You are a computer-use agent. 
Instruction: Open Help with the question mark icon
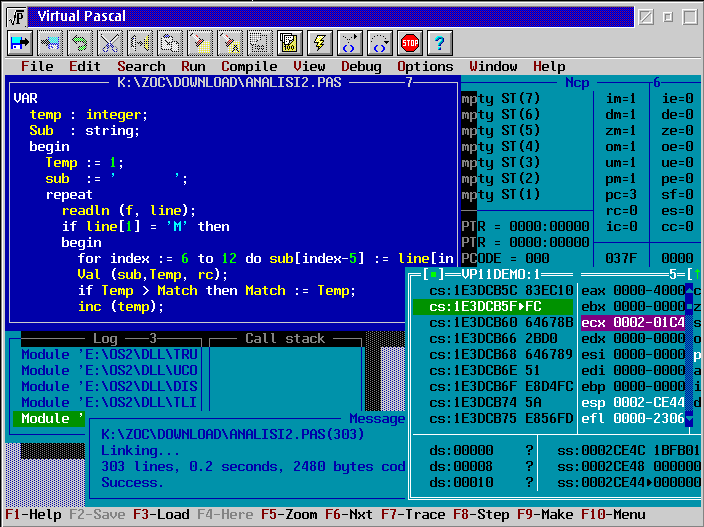[439, 42]
